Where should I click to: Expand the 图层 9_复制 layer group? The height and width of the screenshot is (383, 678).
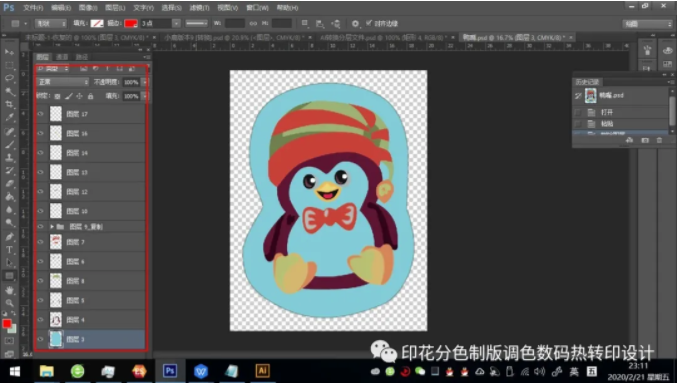click(52, 227)
